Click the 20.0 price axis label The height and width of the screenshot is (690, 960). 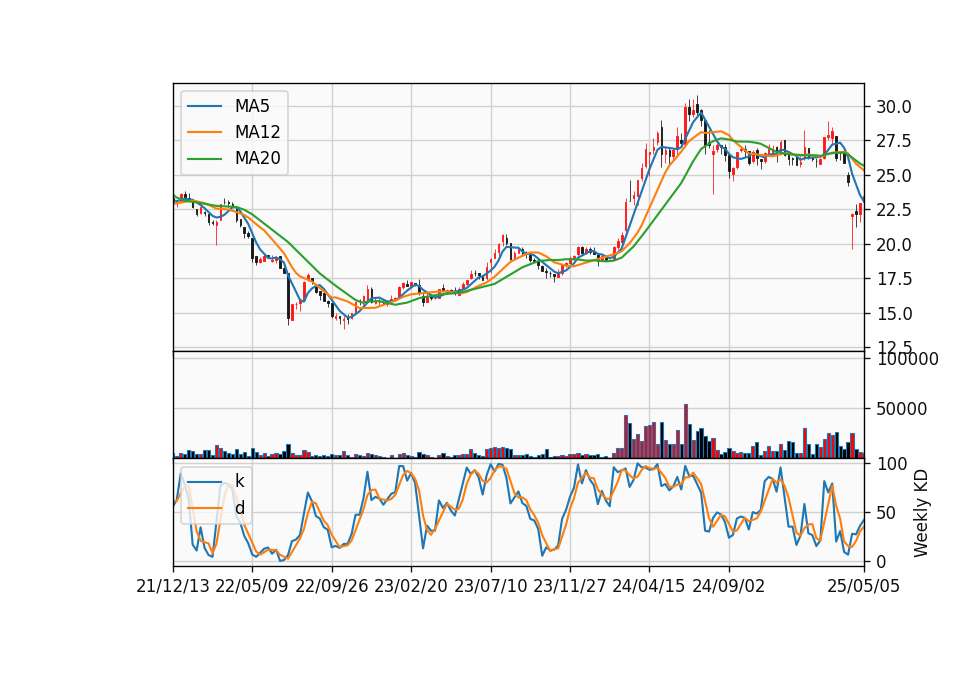pyautogui.click(x=894, y=245)
